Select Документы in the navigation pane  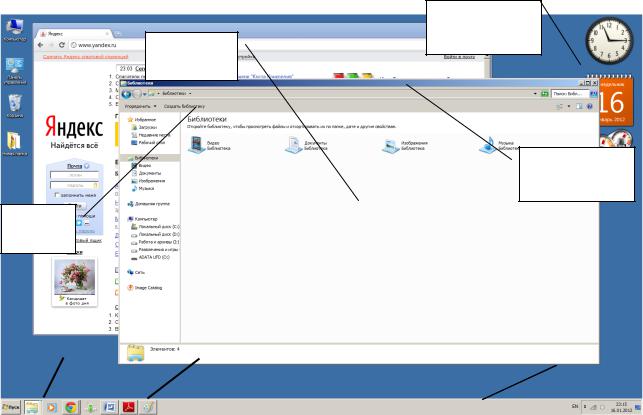(146, 173)
